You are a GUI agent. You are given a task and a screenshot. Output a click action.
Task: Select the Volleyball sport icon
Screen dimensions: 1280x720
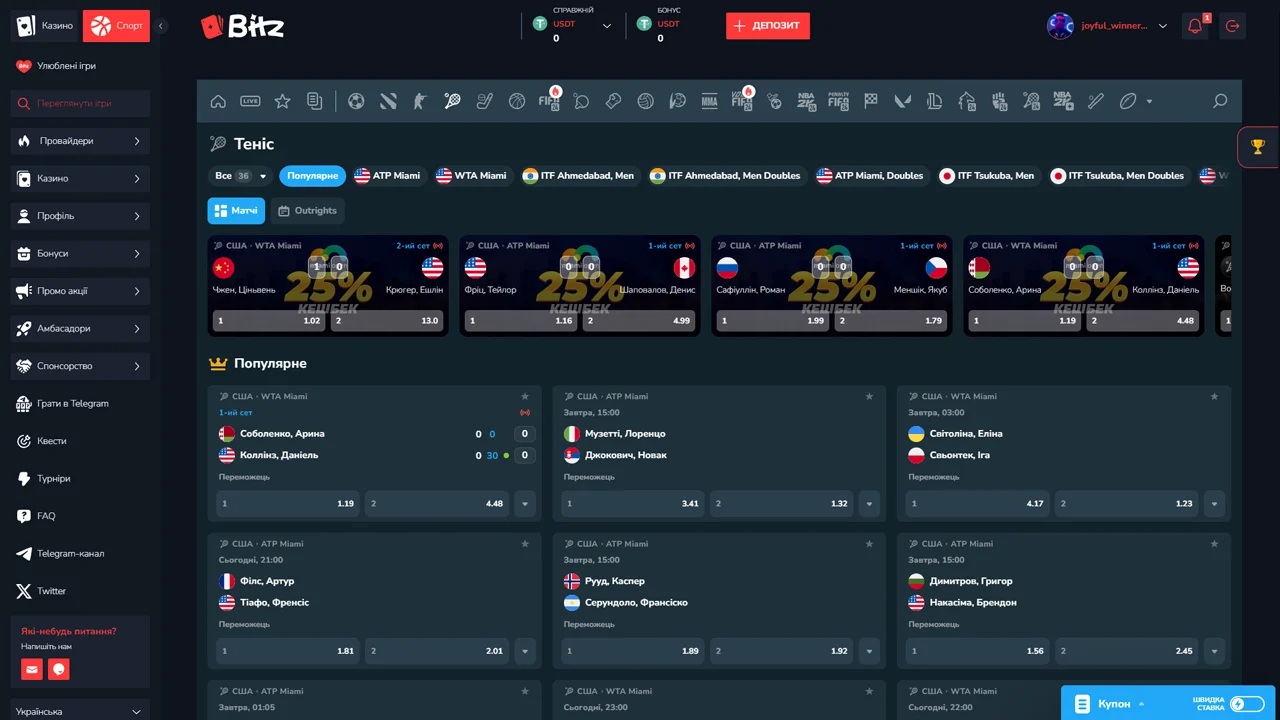[x=645, y=101]
